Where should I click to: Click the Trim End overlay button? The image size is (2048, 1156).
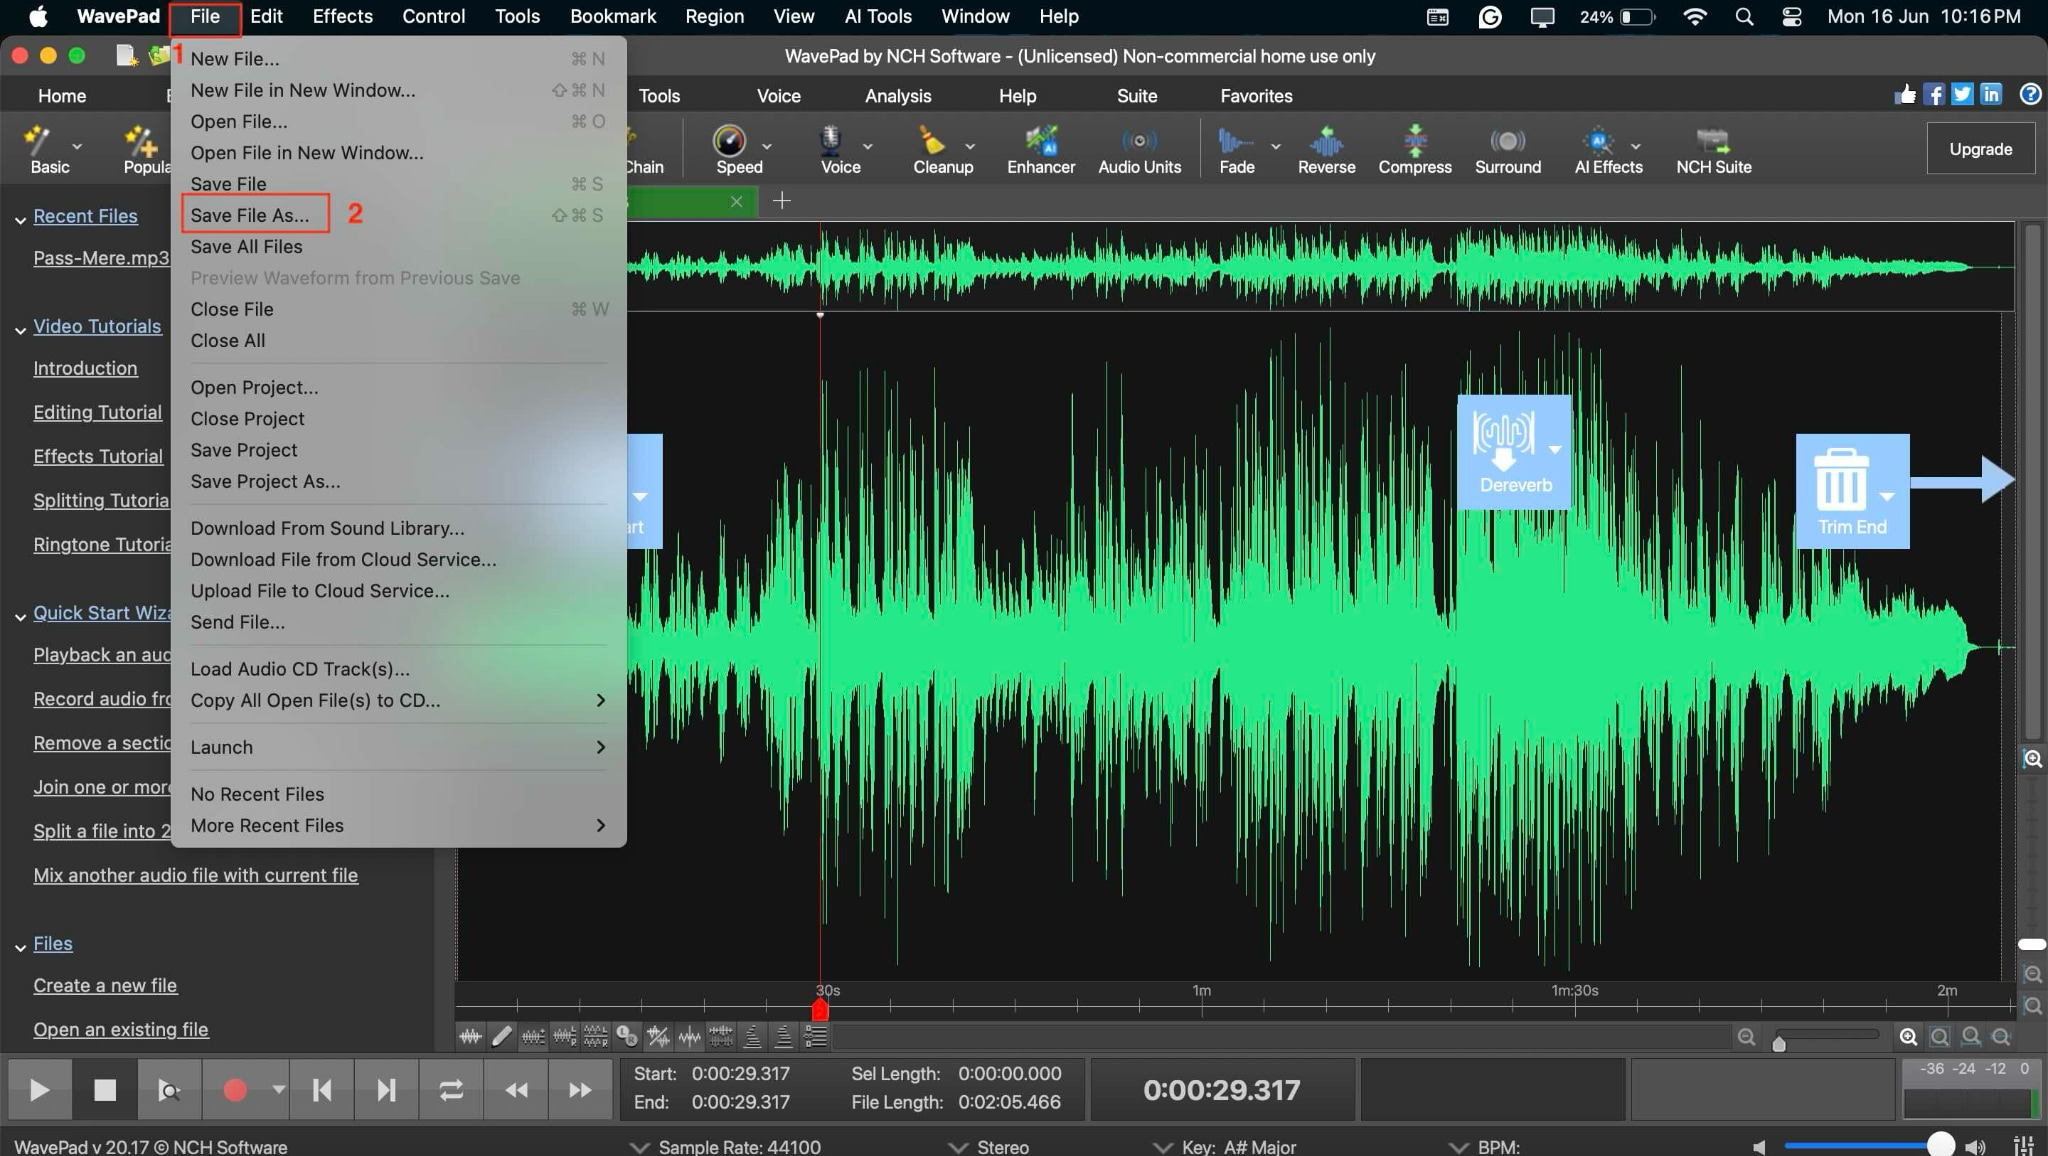click(1852, 491)
